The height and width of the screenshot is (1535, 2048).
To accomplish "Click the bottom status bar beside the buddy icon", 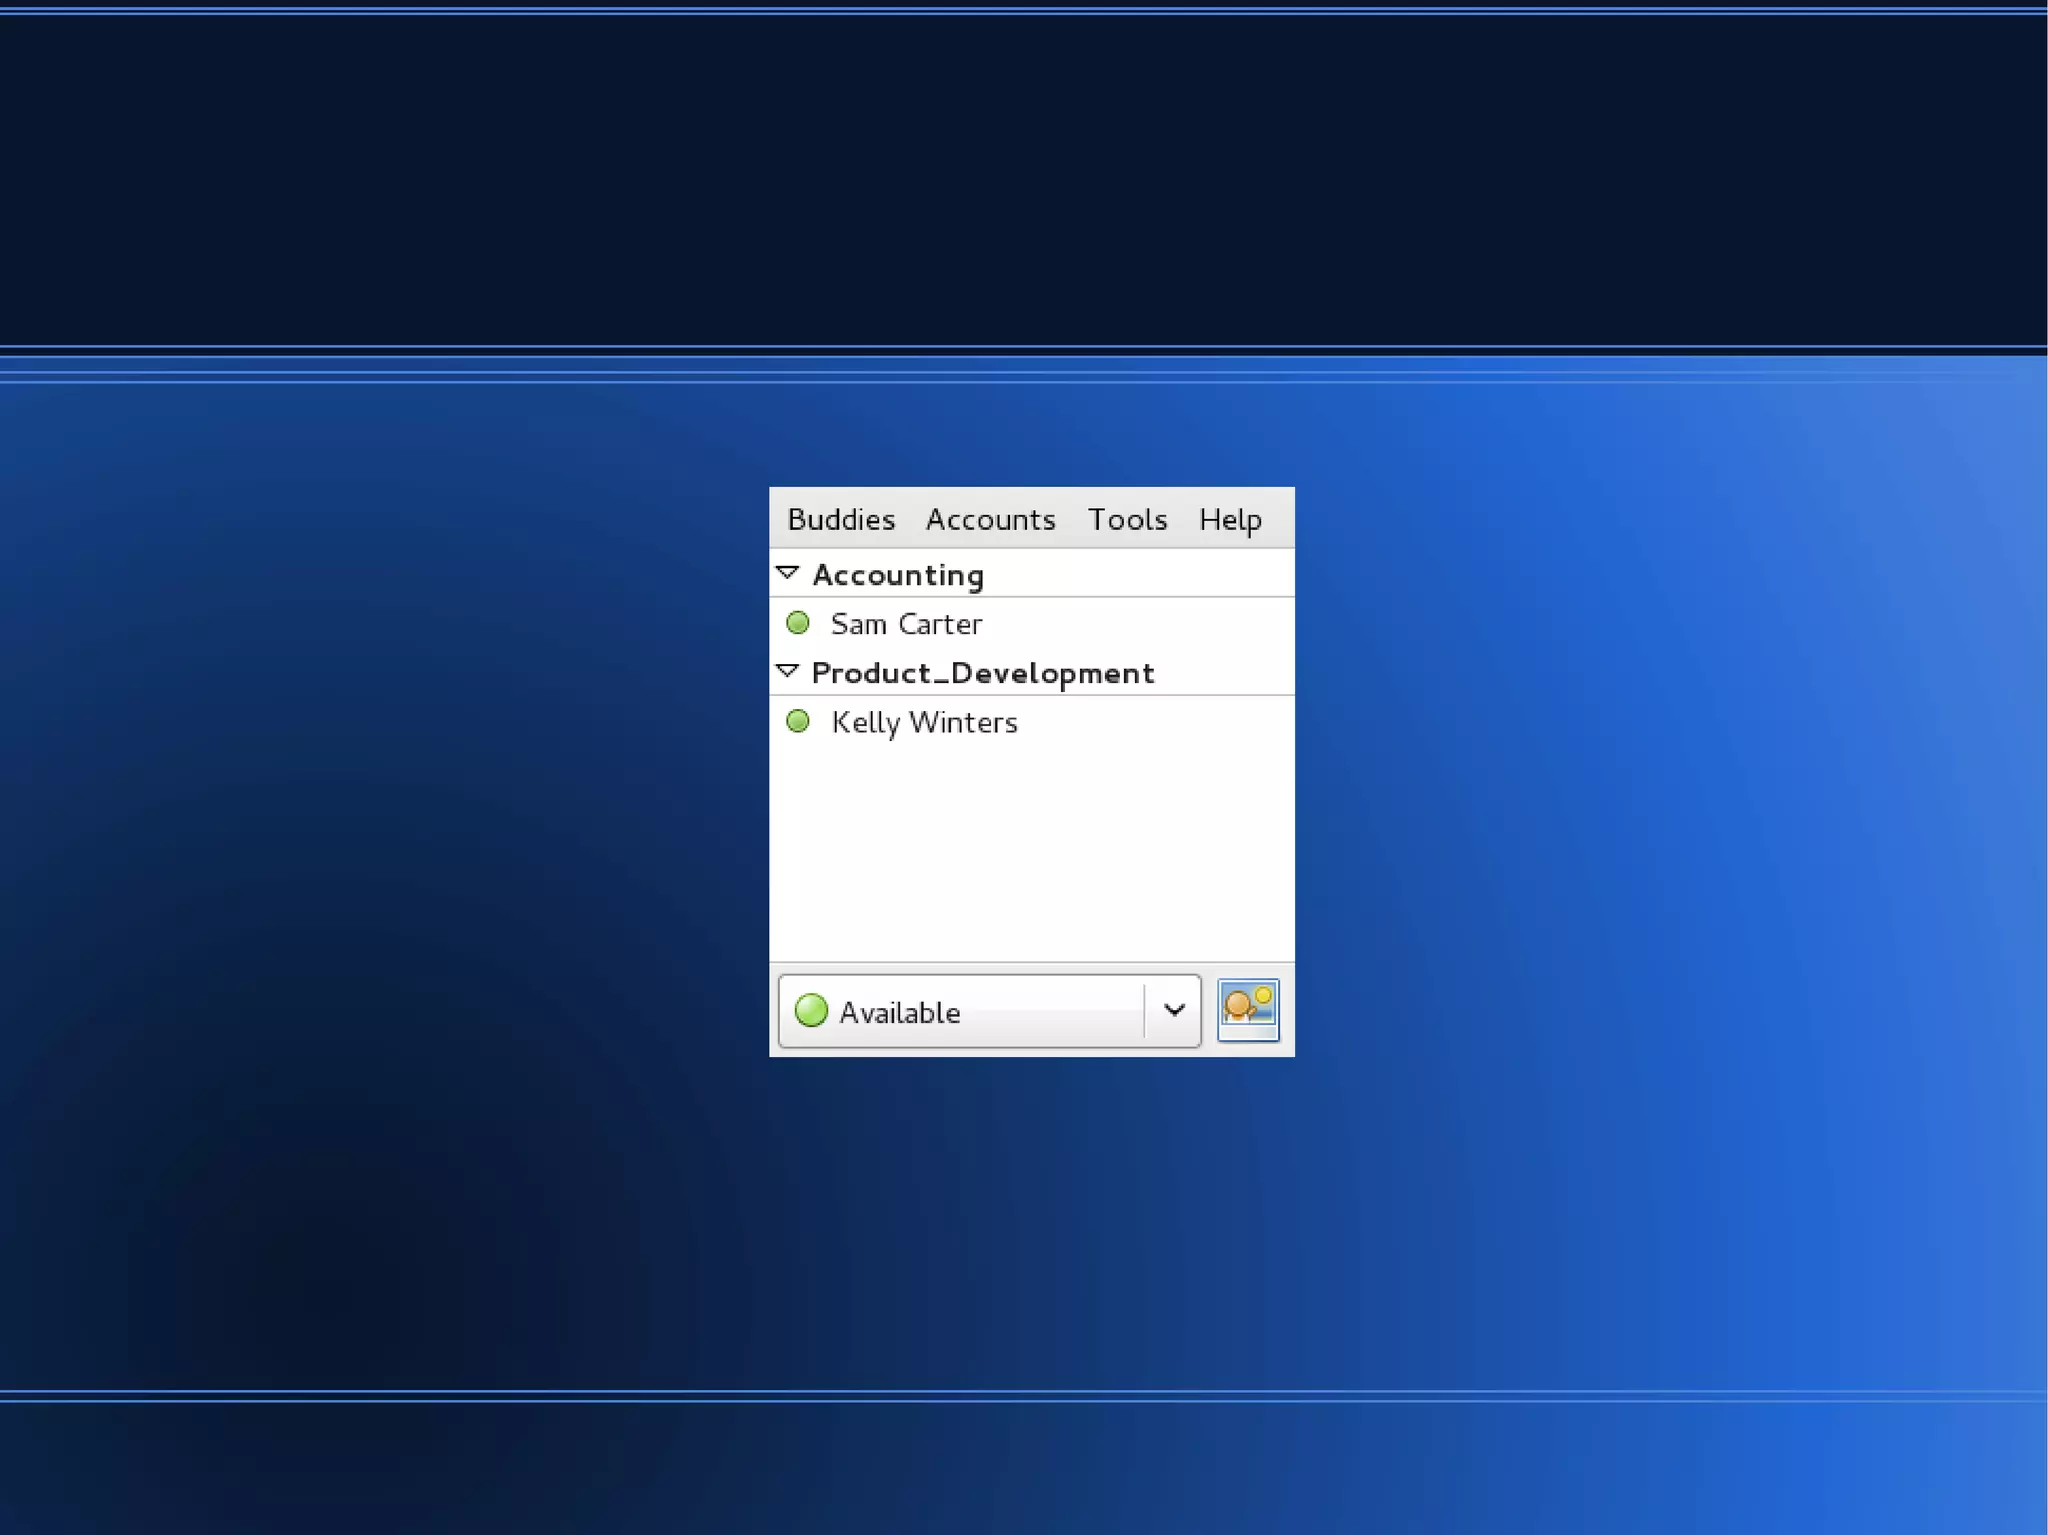I will 1208,1010.
